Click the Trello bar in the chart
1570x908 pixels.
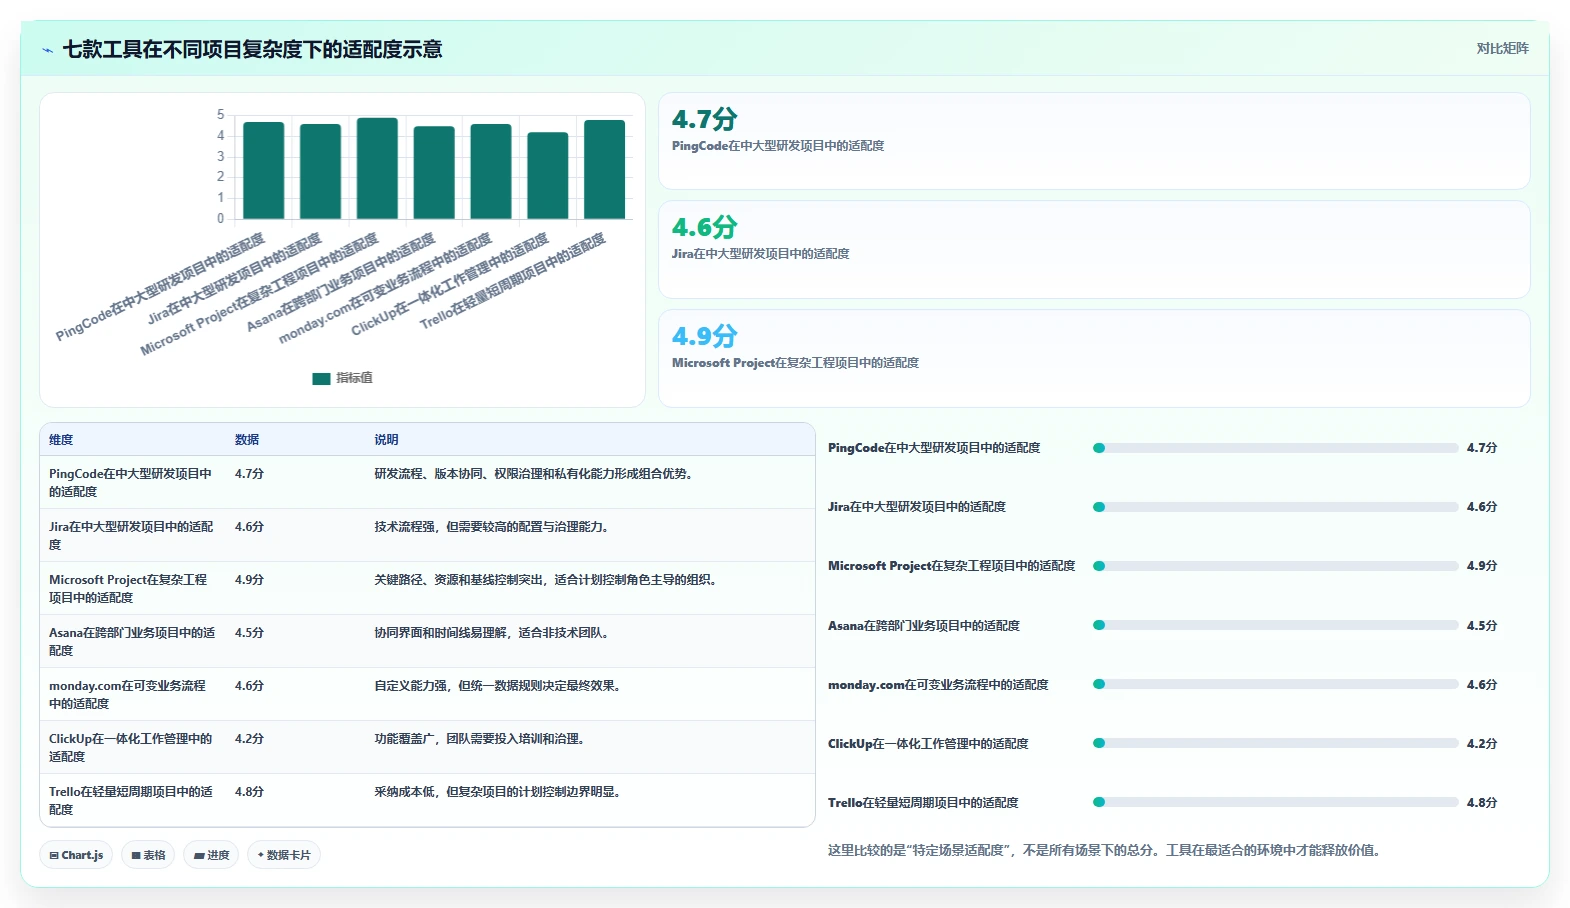point(605,169)
